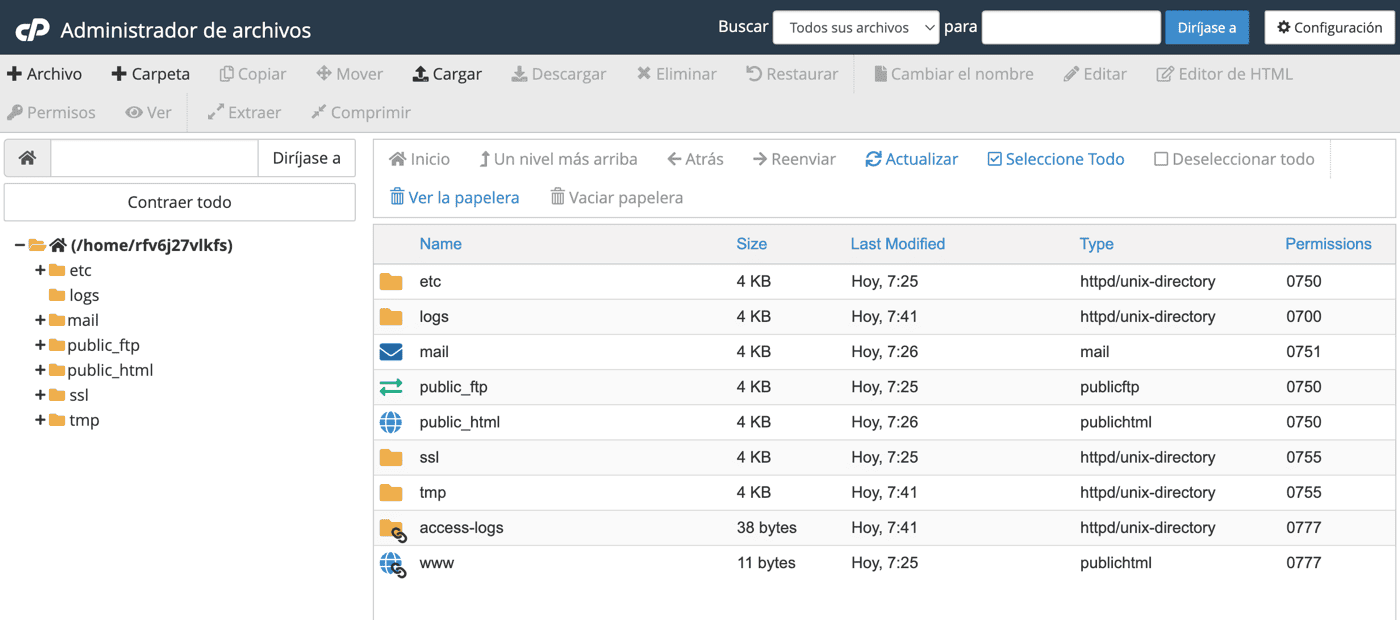Viewport: 1400px width, 620px height.
Task: Click the Permisos toolbar button
Action: click(x=52, y=112)
